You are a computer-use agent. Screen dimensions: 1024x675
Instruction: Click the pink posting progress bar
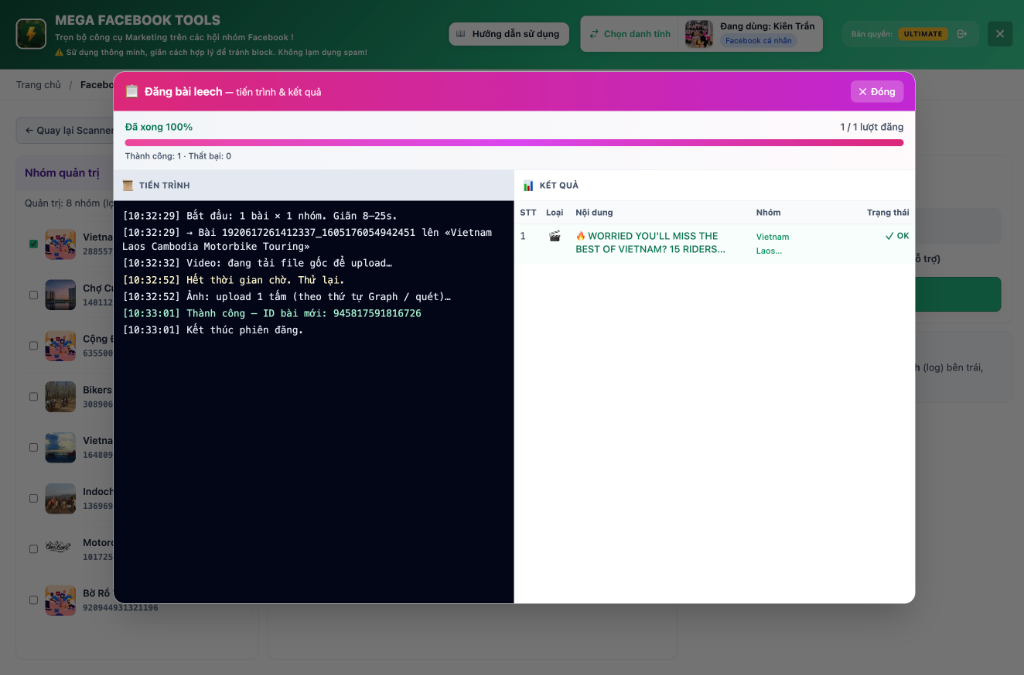[x=514, y=142]
